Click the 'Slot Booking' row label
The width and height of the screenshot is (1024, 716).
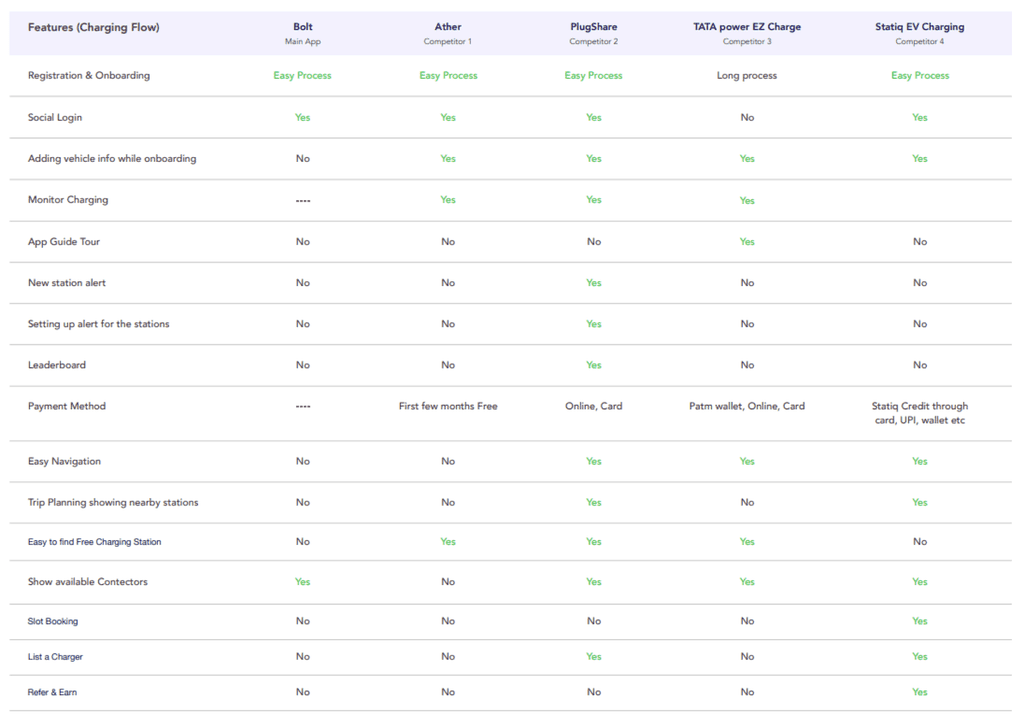tap(52, 621)
